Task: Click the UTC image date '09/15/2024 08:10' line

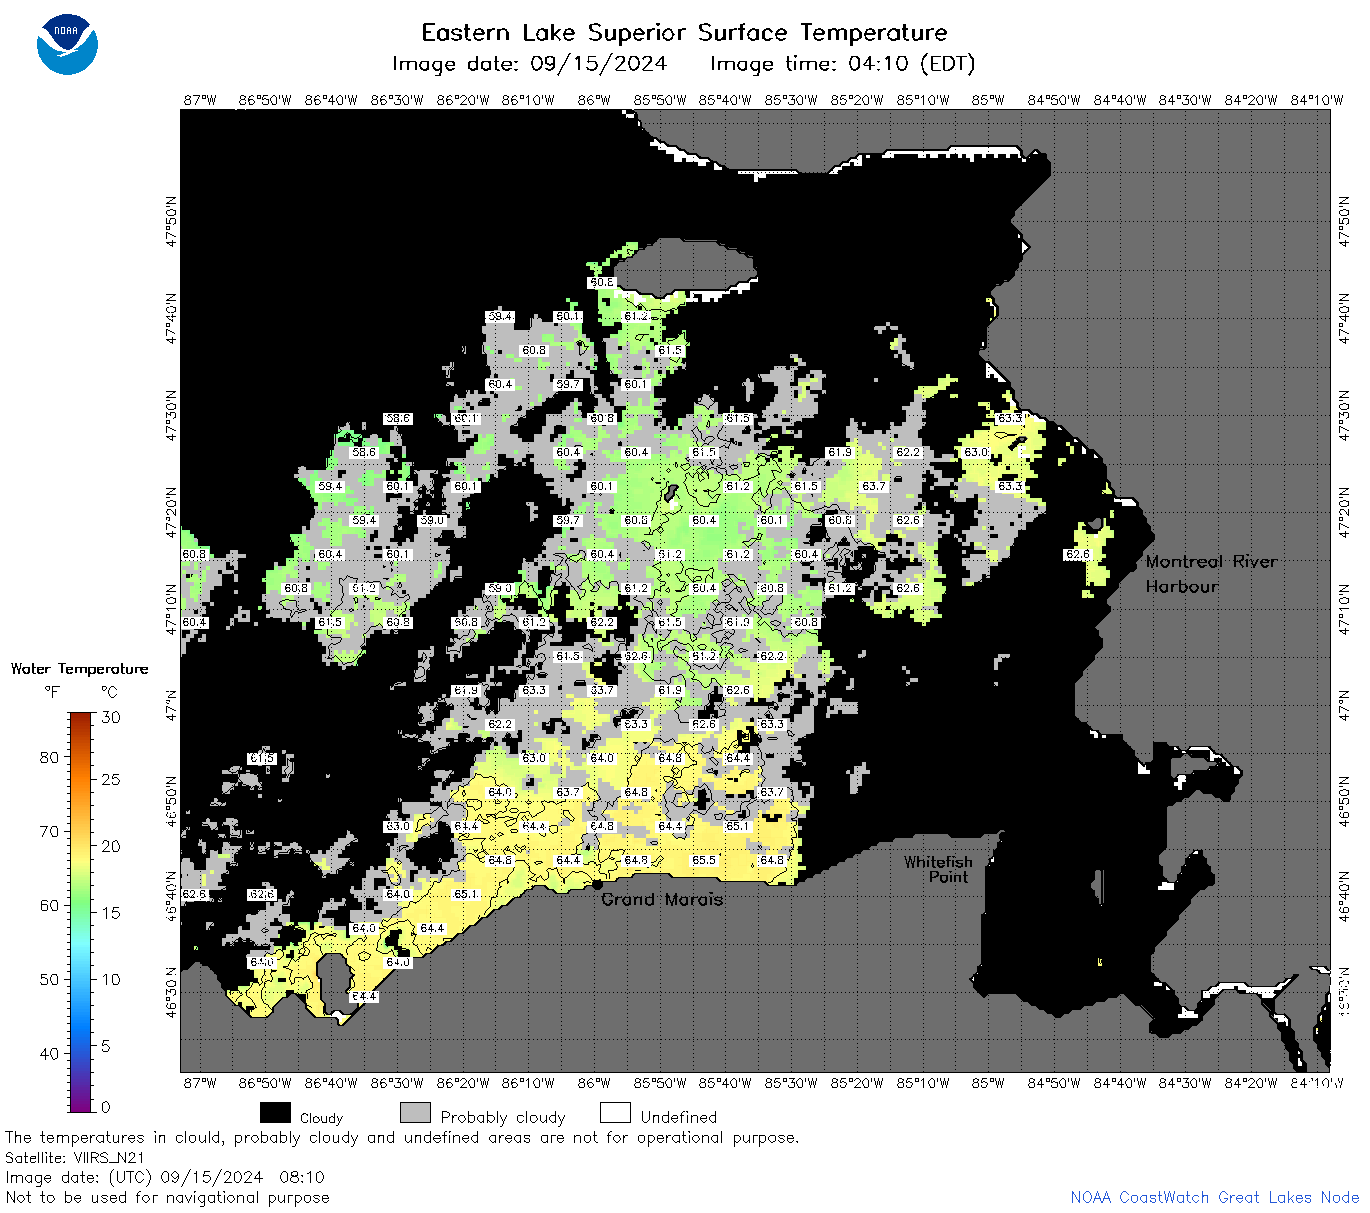Action: [165, 1177]
